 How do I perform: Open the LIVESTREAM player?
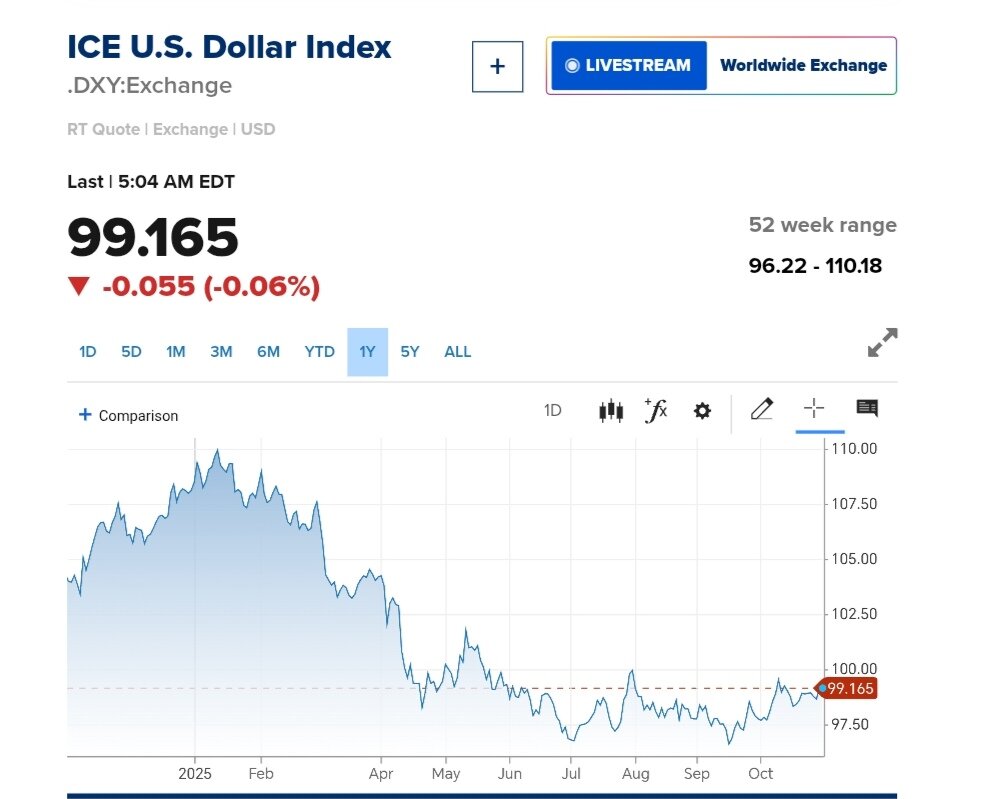628,66
